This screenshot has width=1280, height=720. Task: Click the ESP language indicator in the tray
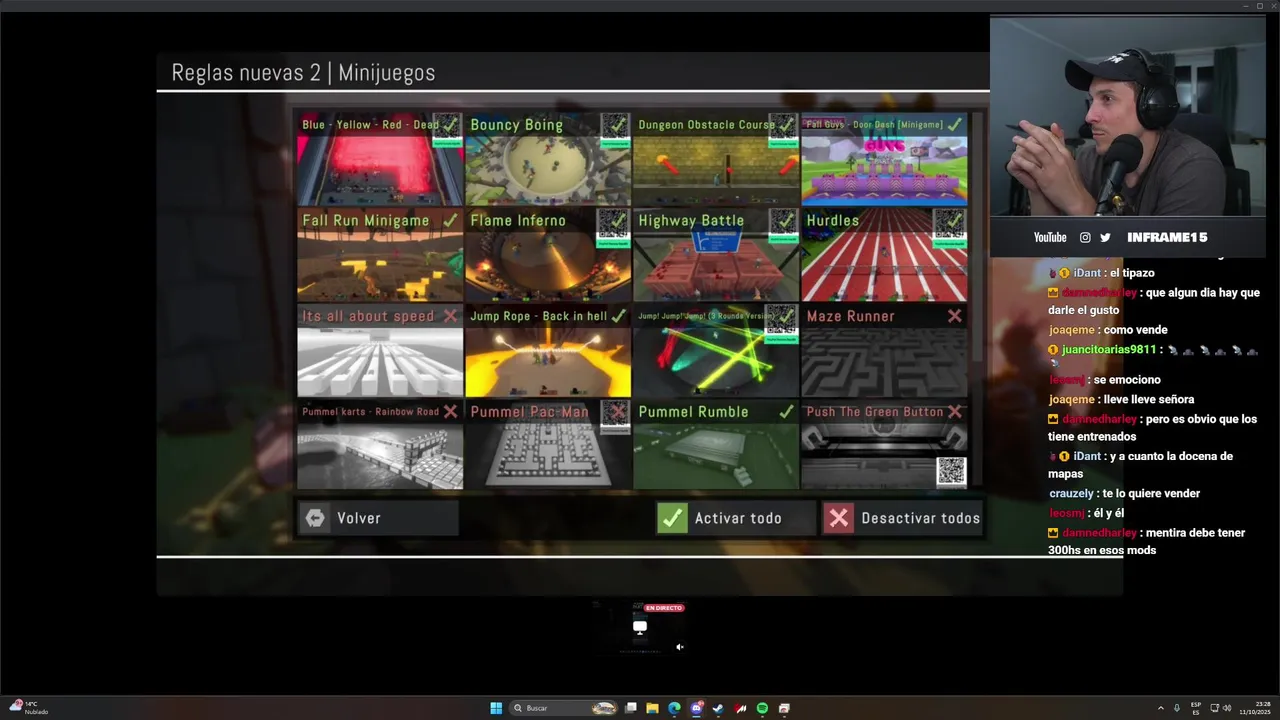[1196, 708]
